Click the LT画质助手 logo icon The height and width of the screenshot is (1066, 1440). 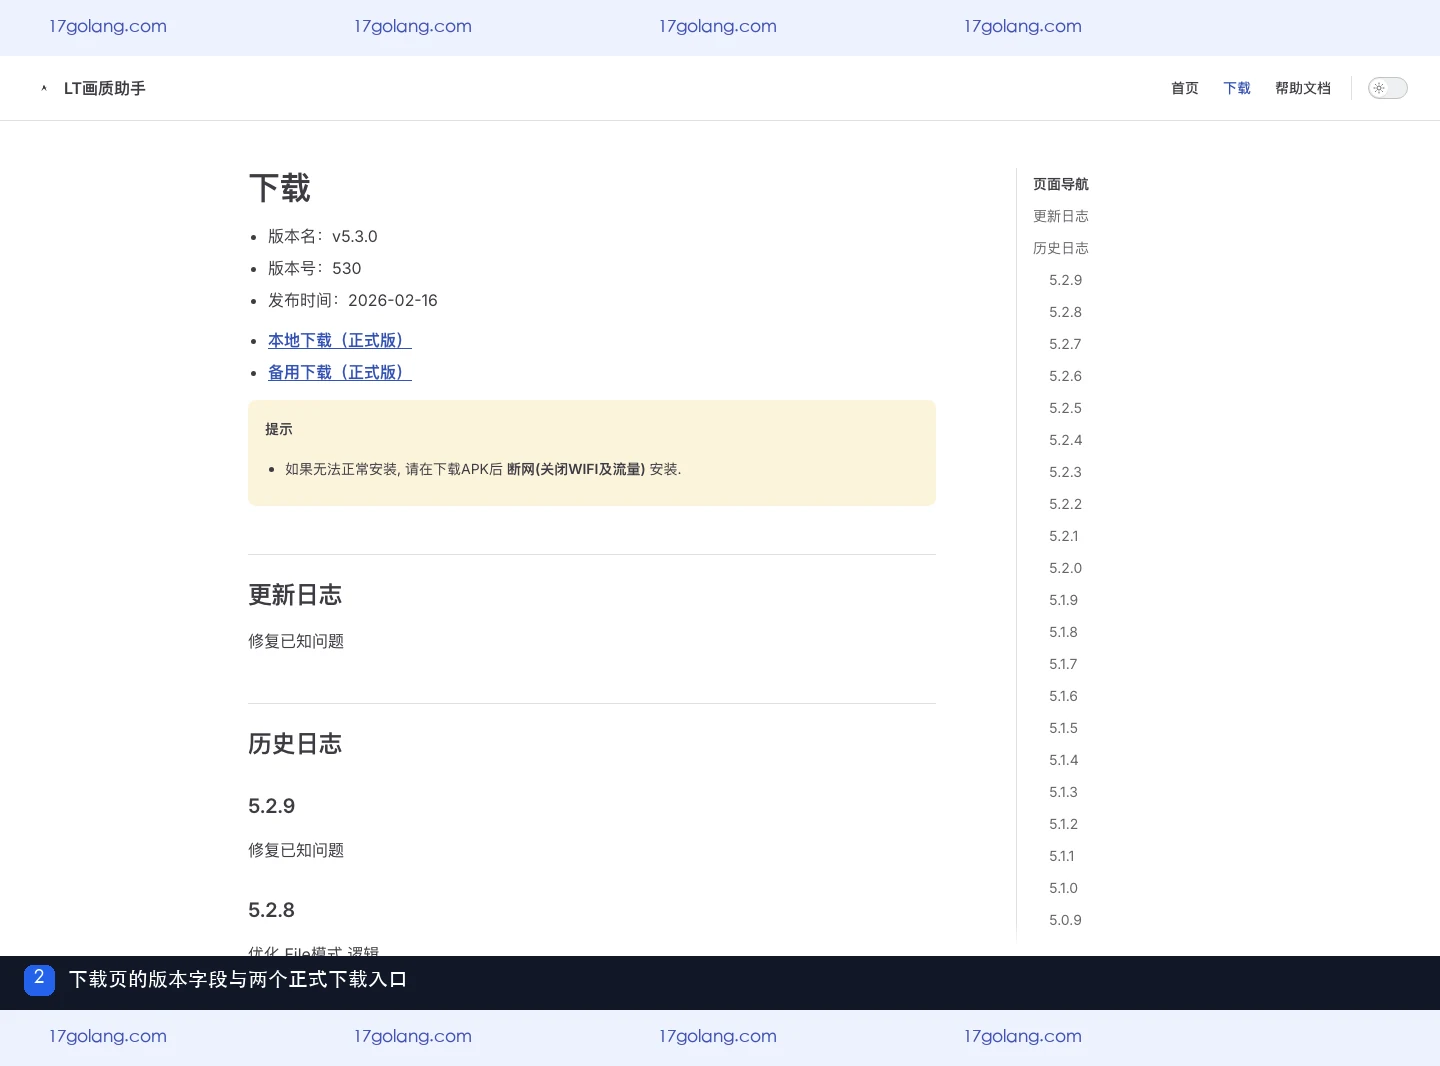[x=44, y=88]
